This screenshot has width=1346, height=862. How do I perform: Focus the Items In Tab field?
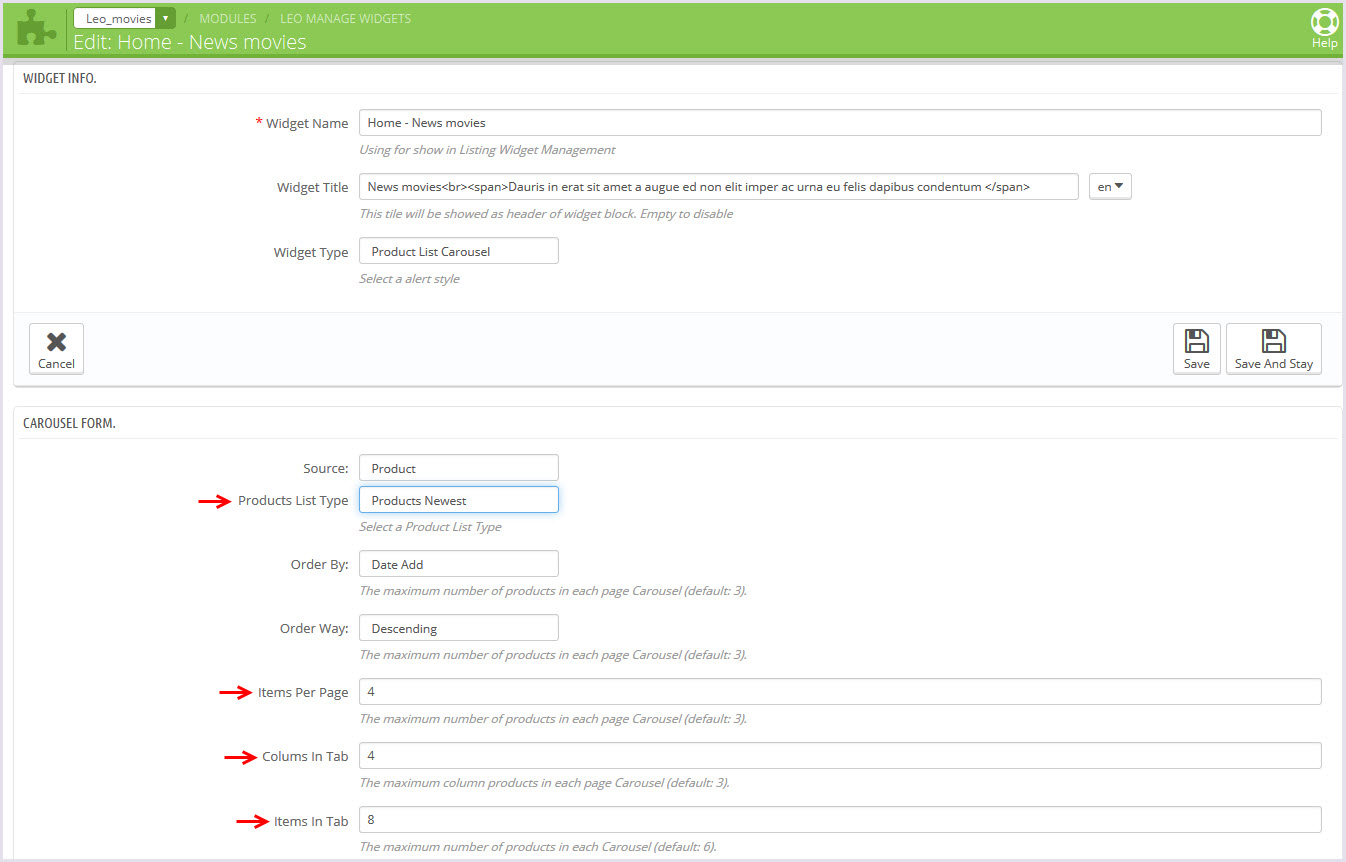point(840,820)
